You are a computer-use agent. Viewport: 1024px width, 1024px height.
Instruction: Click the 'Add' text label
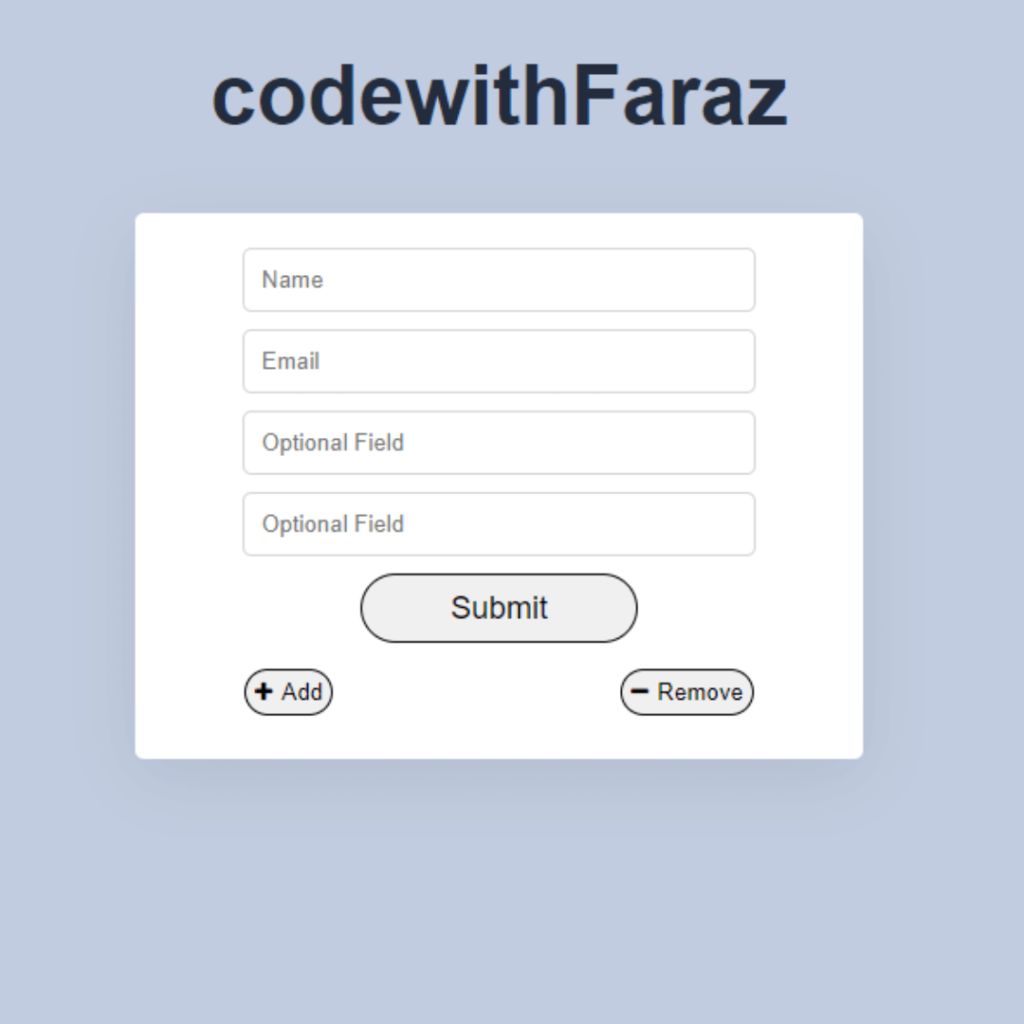click(x=302, y=692)
